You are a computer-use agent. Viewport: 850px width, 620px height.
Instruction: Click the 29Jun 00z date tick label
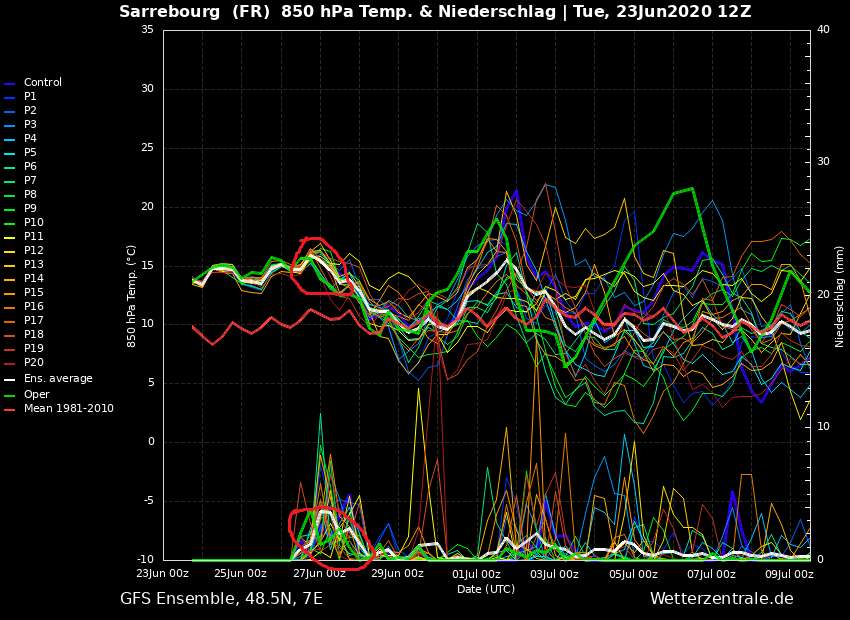(x=397, y=574)
